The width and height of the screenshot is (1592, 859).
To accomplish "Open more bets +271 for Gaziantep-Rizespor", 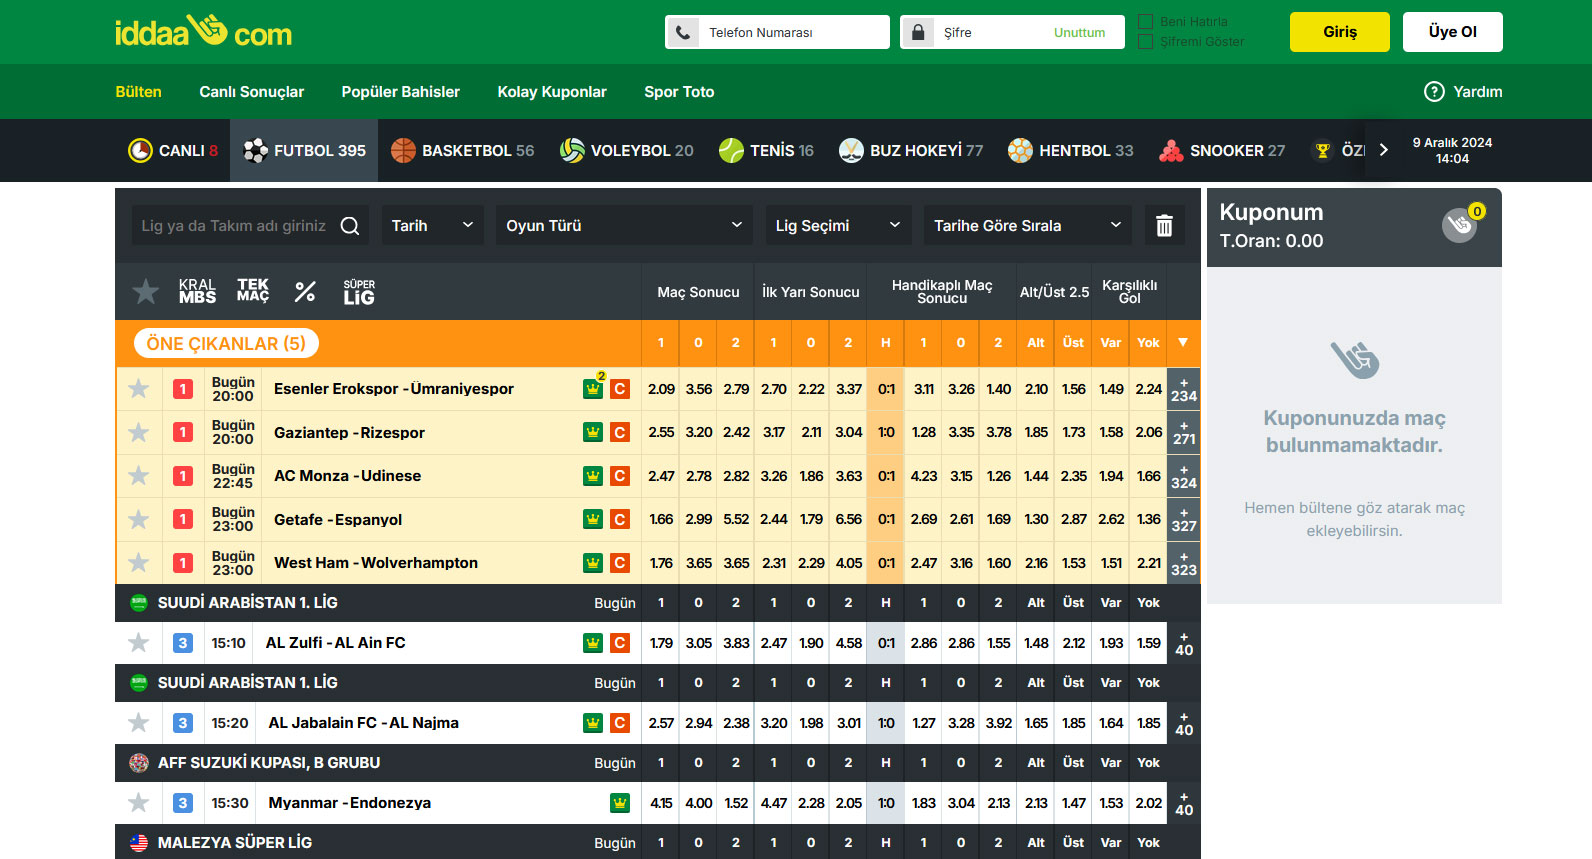I will point(1184,432).
